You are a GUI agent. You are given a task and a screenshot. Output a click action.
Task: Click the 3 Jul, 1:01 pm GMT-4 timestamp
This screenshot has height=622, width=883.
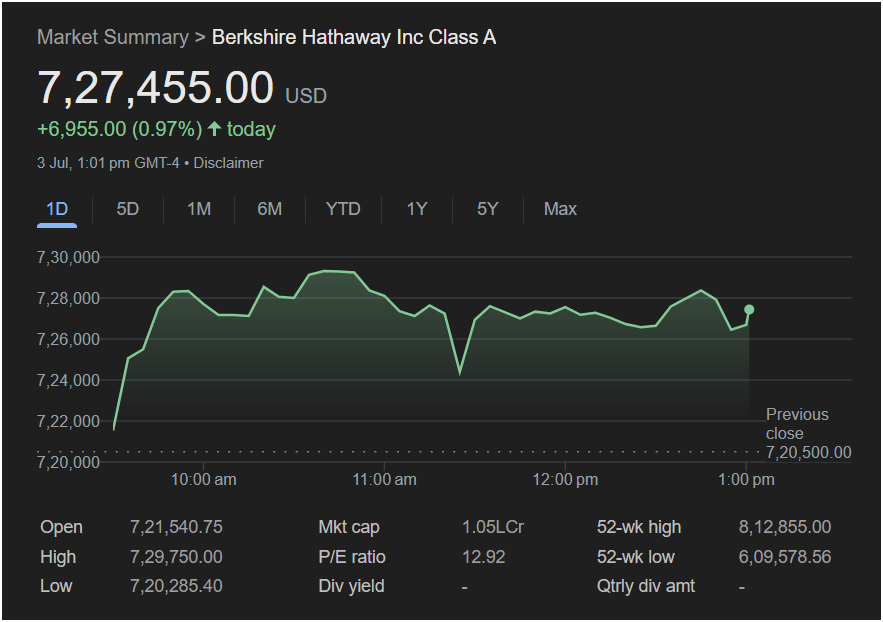pyautogui.click(x=108, y=163)
